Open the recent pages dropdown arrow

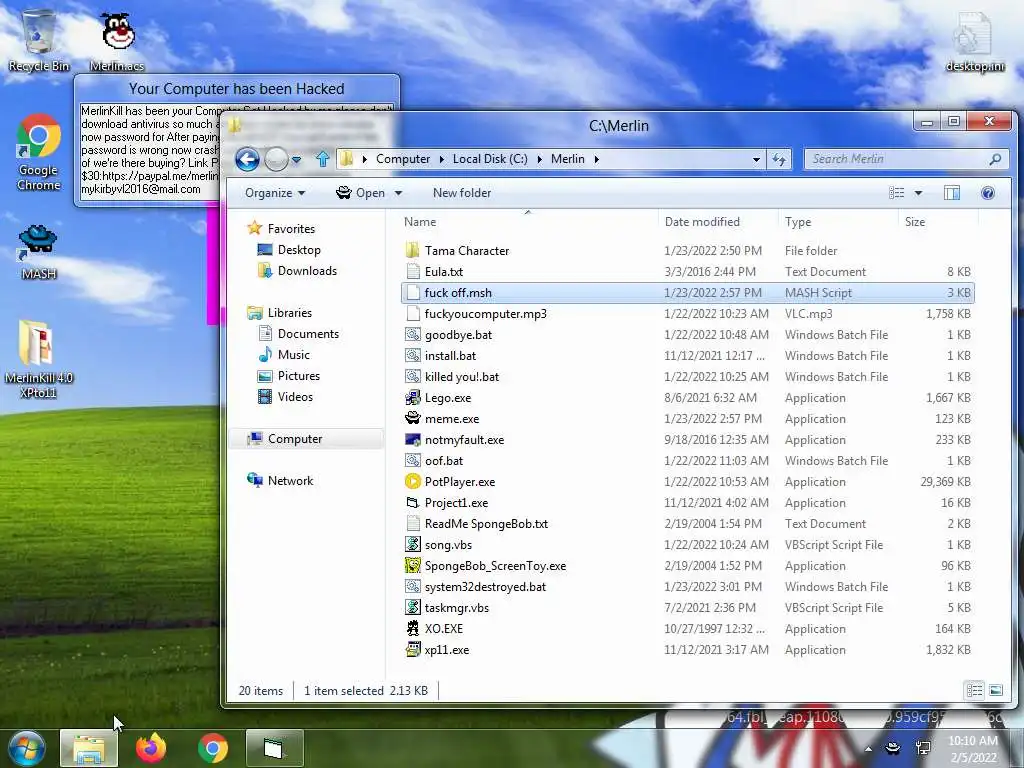tap(296, 159)
